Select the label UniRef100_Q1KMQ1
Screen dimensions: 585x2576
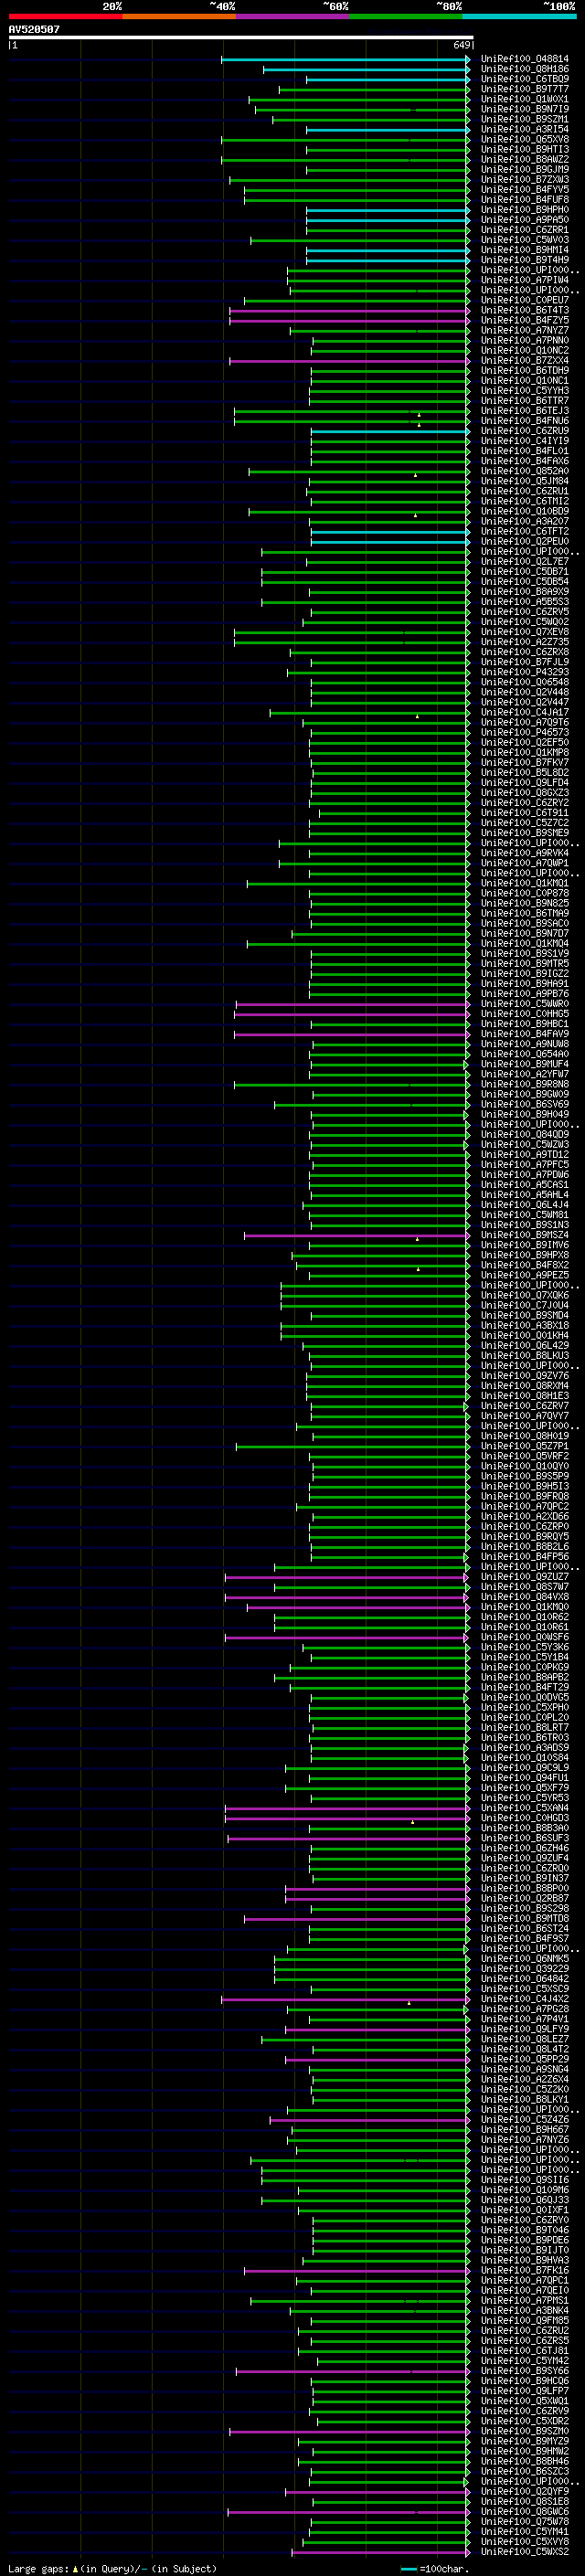[524, 884]
